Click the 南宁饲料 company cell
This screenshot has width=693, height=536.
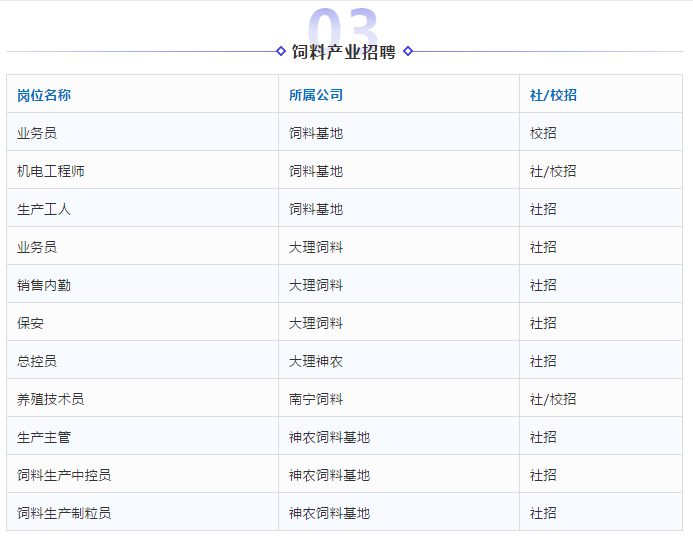[x=316, y=399]
